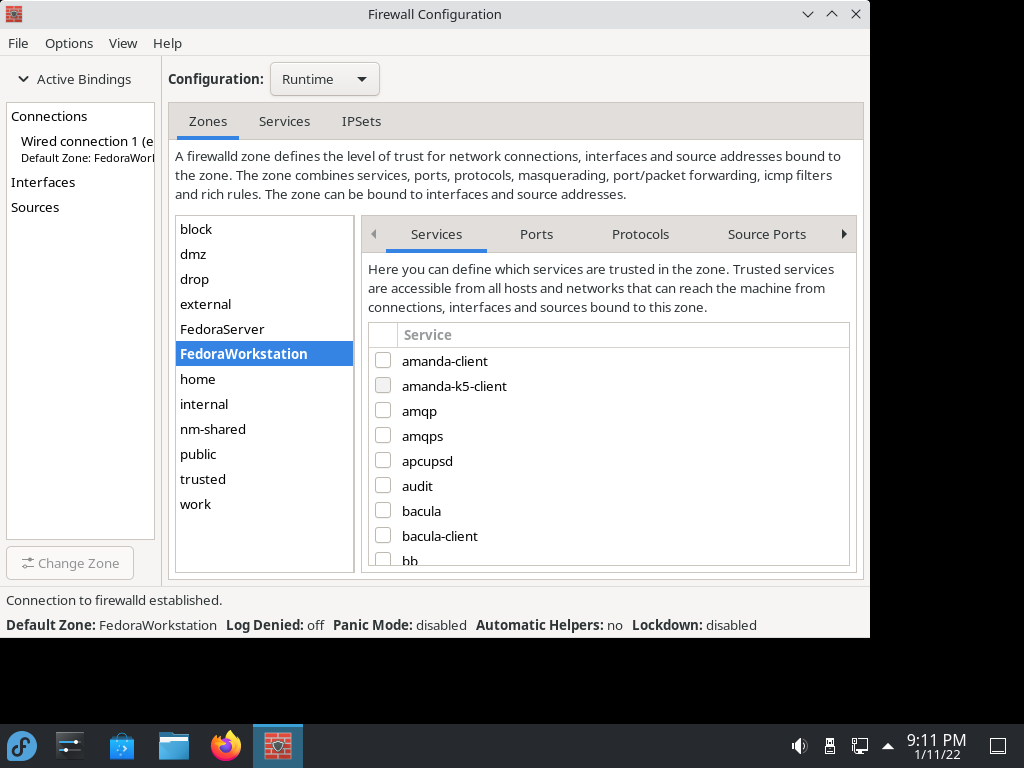Switch to the Zones tab
This screenshot has height=768, width=1024.
tap(208, 121)
